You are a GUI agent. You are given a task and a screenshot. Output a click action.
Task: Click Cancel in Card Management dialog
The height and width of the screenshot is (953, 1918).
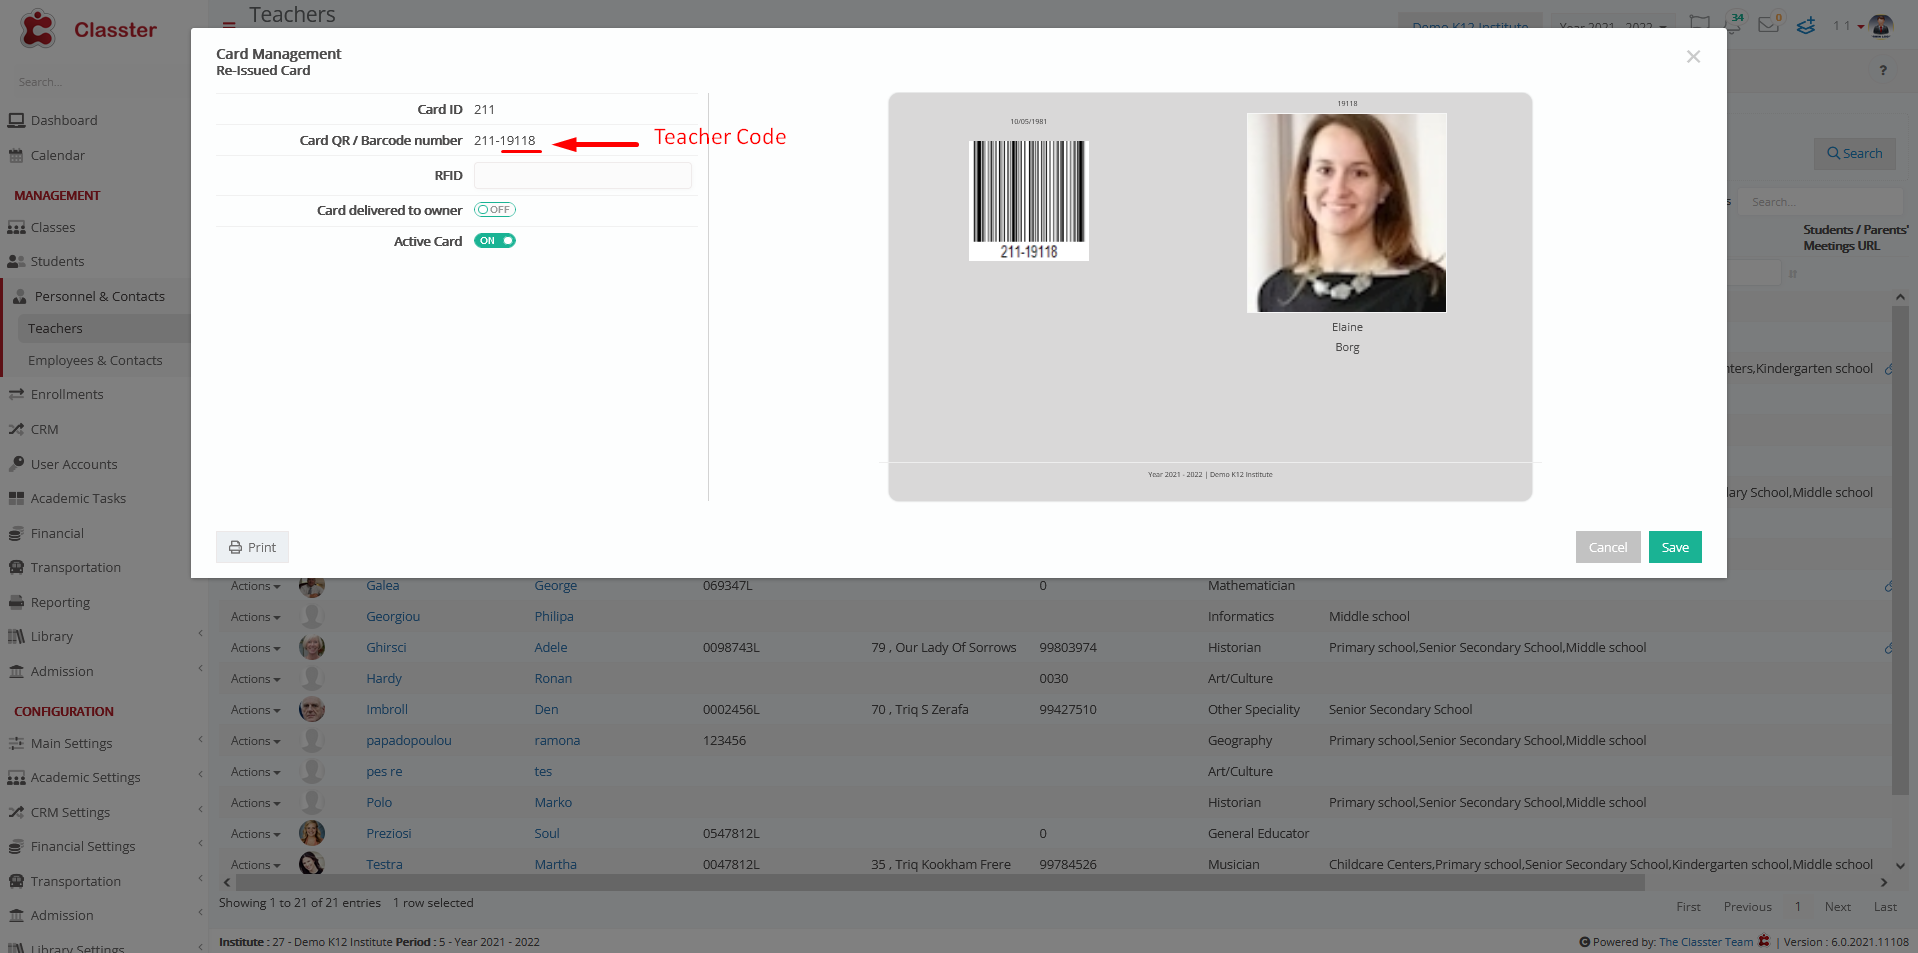(1608, 547)
